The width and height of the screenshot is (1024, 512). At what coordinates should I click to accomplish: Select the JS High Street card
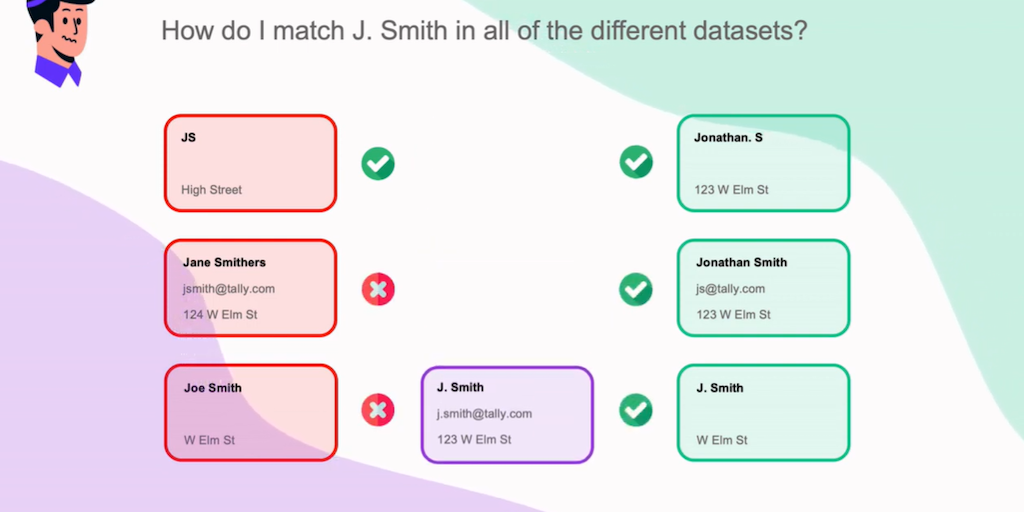250,163
